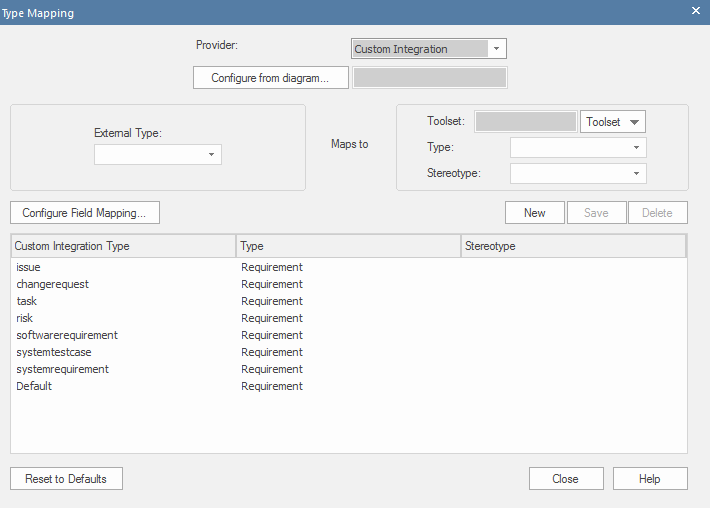Viewport: 710px width, 508px height.
Task: Sort by Stereotype column header
Action: click(x=573, y=246)
